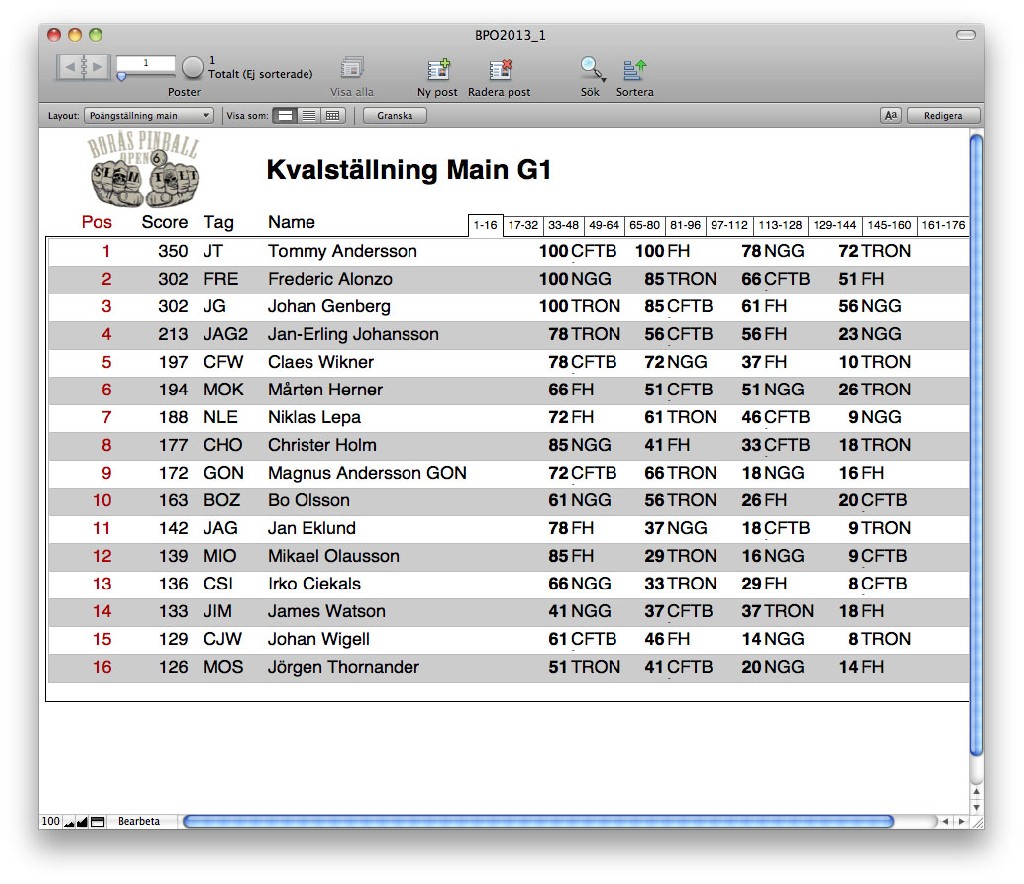This screenshot has height=884, width=1024.
Task: Click the name Frederic Alonzo
Action: coord(330,279)
